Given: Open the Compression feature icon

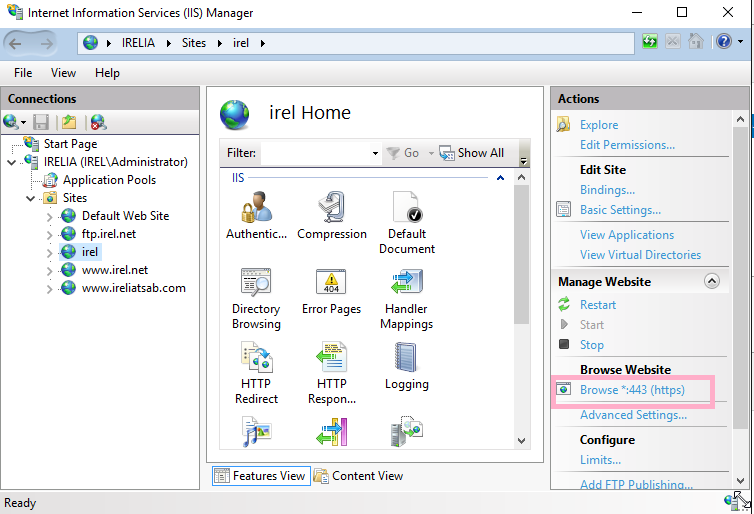Looking at the screenshot, I should pos(331,207).
